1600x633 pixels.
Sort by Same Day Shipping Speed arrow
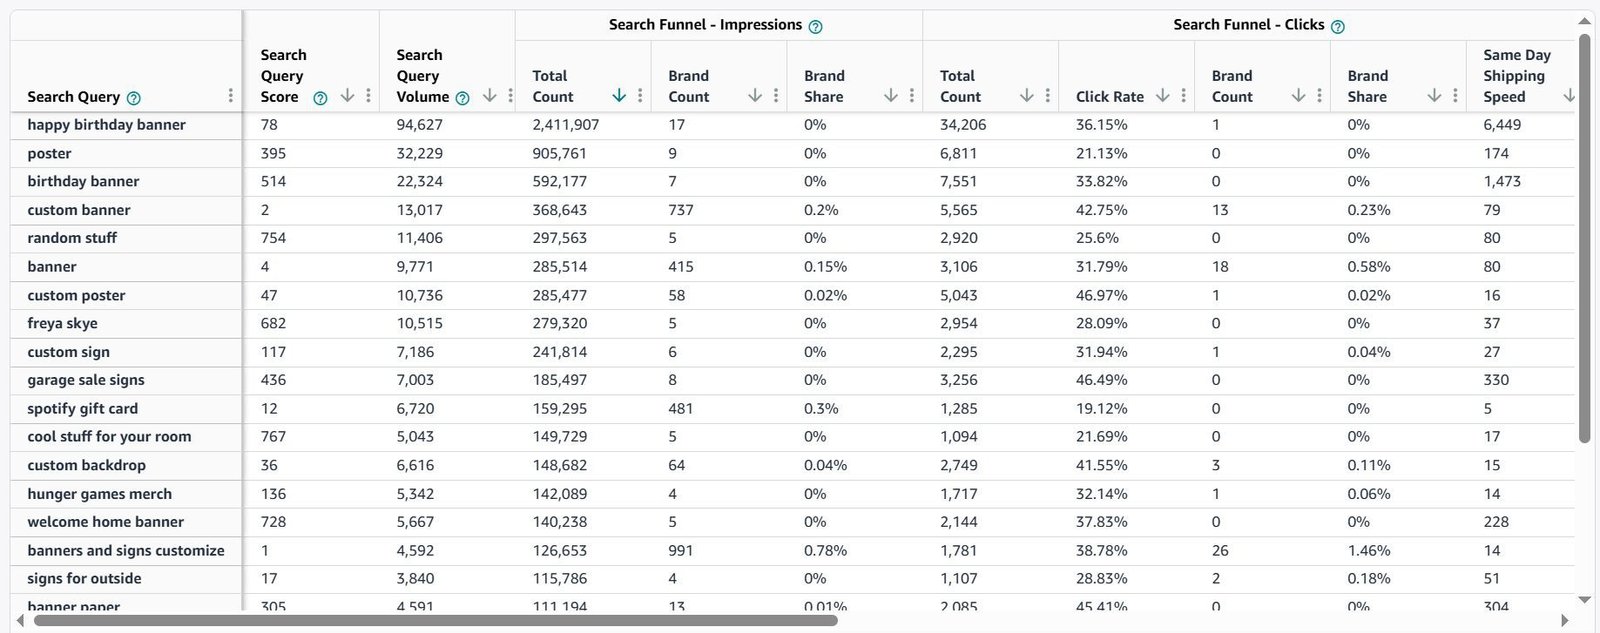pos(1569,96)
